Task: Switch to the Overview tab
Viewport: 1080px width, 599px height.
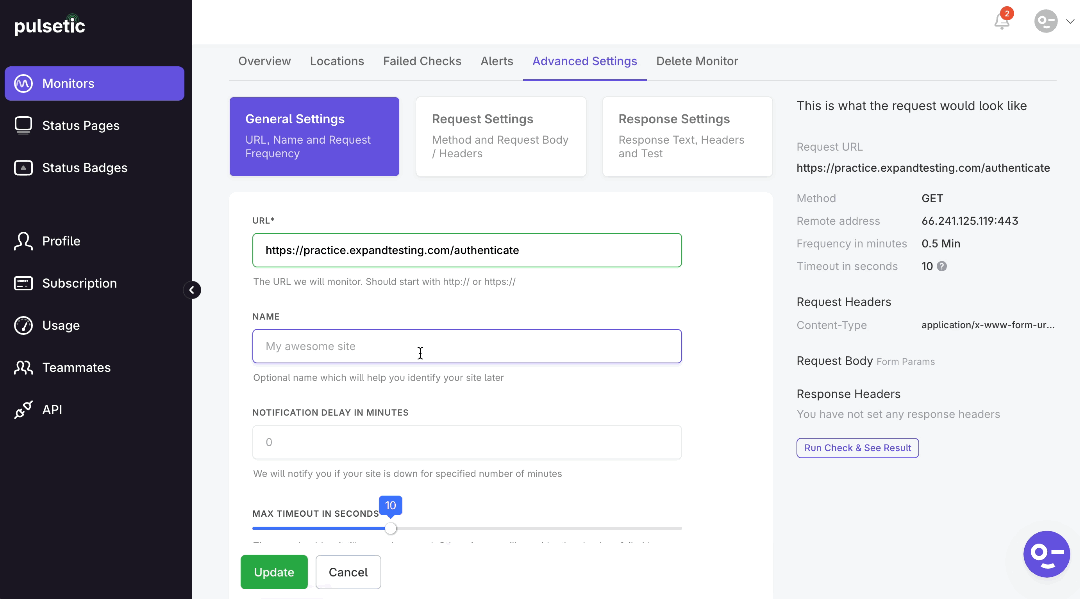Action: [x=264, y=61]
